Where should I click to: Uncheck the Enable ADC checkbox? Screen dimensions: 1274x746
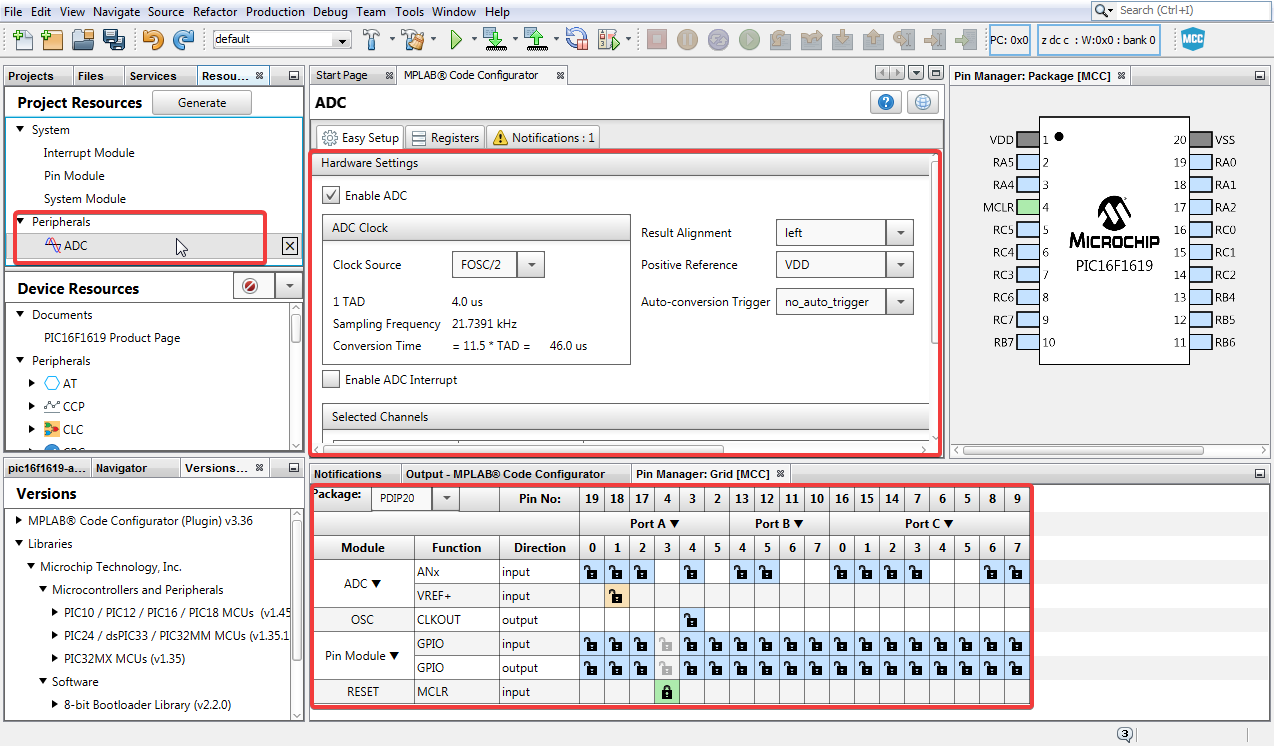331,195
